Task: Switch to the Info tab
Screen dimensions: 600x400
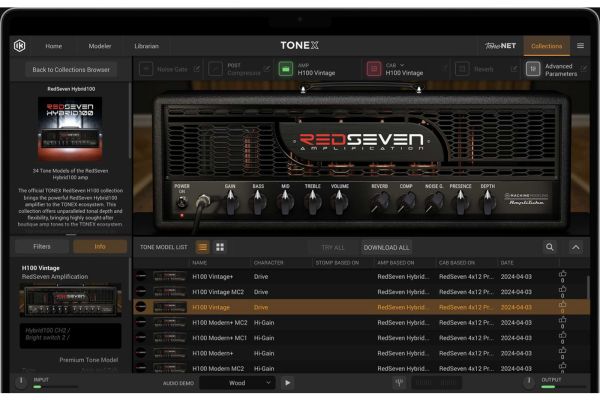Action: (100, 247)
